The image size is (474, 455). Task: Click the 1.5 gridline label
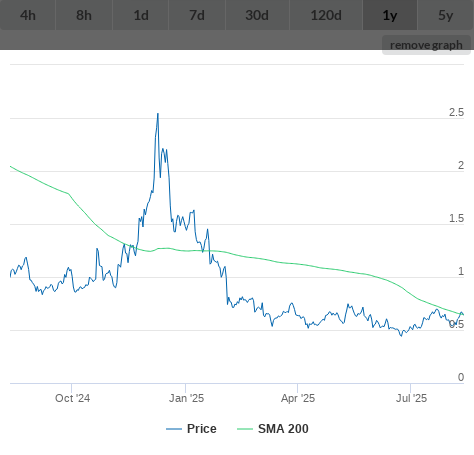pos(456,218)
